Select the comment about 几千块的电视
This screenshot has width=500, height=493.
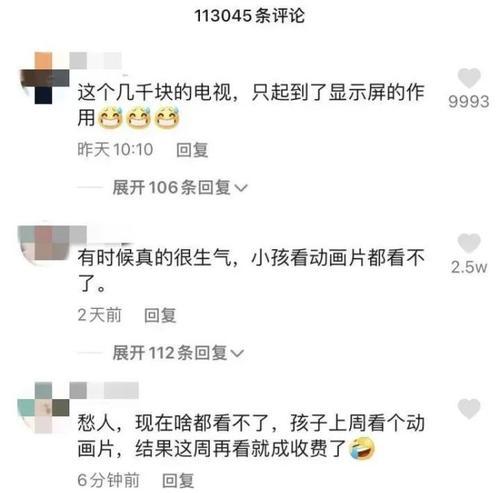[x=251, y=105]
